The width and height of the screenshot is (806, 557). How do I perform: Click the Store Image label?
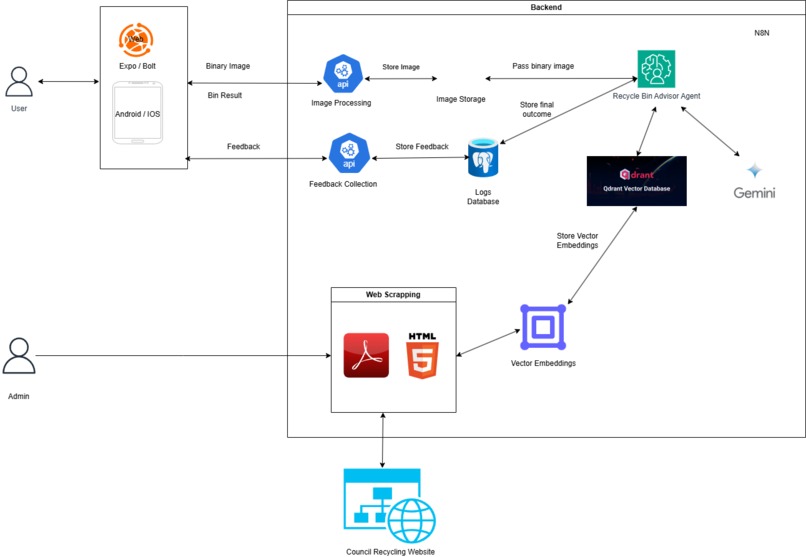tap(401, 67)
